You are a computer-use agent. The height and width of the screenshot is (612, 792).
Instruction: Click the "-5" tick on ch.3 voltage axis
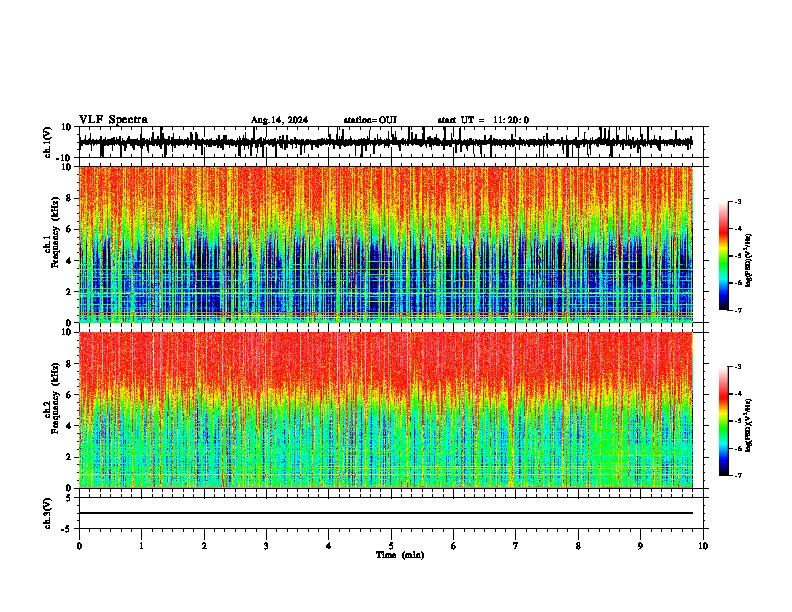point(67,529)
